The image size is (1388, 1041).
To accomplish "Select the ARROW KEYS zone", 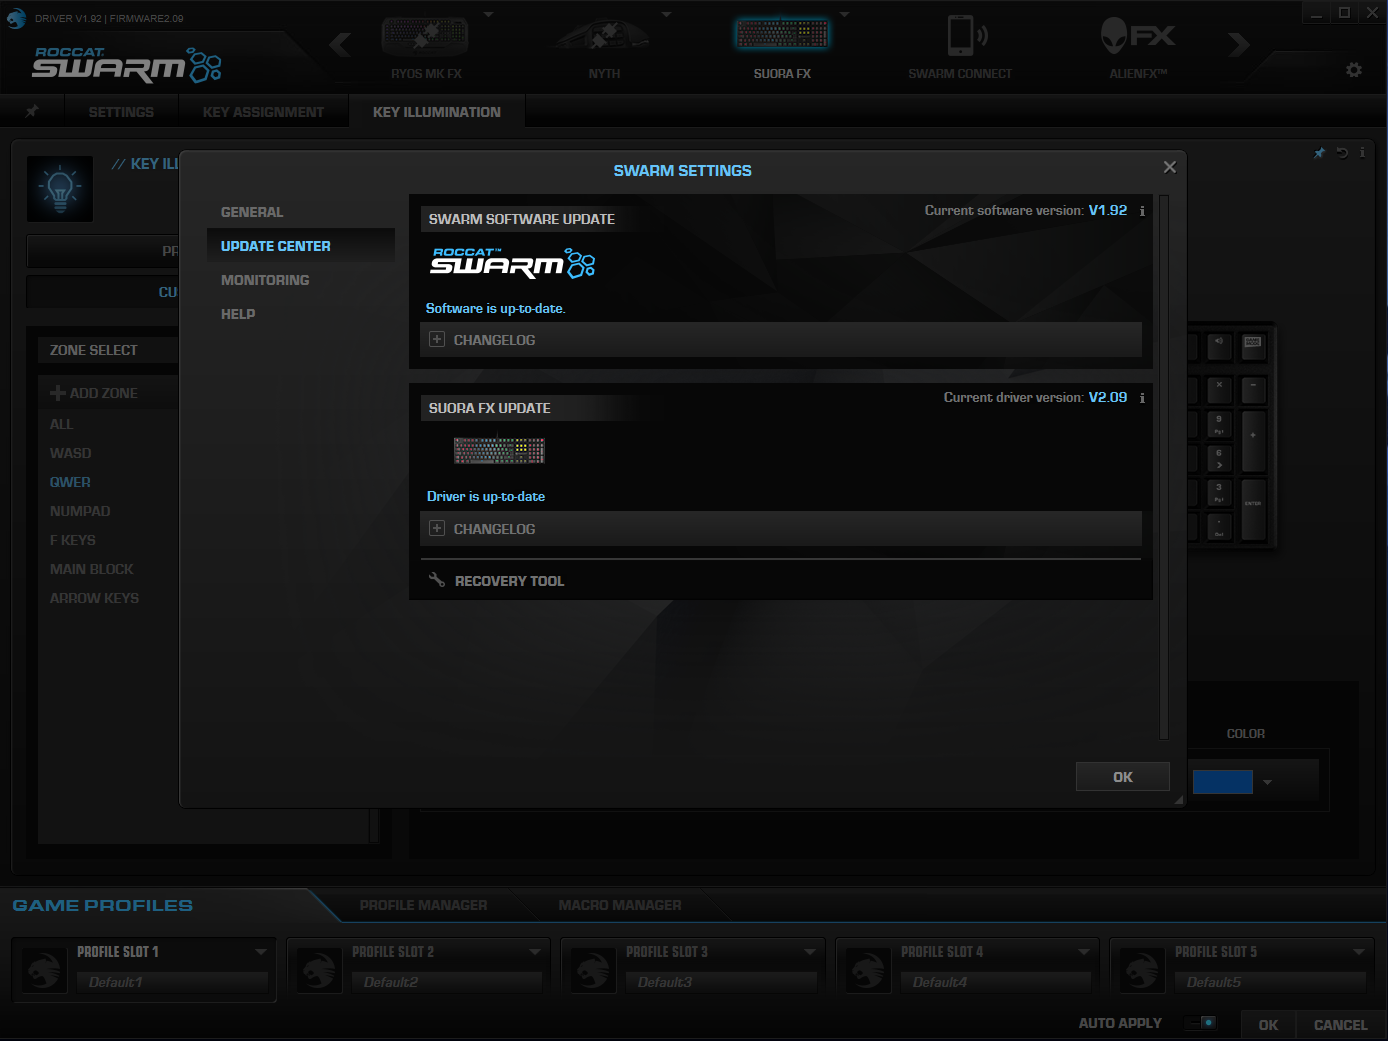I will pyautogui.click(x=95, y=598).
